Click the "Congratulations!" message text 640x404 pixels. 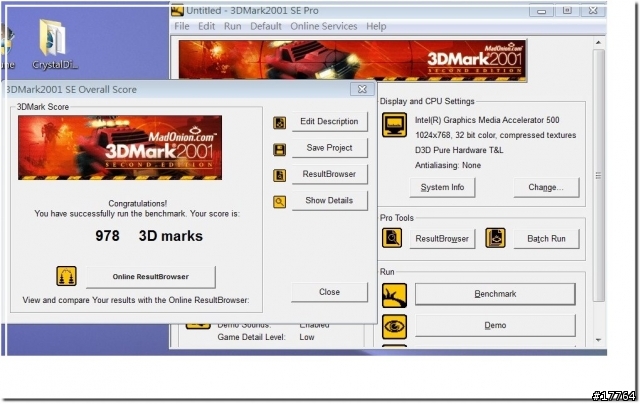coord(138,203)
